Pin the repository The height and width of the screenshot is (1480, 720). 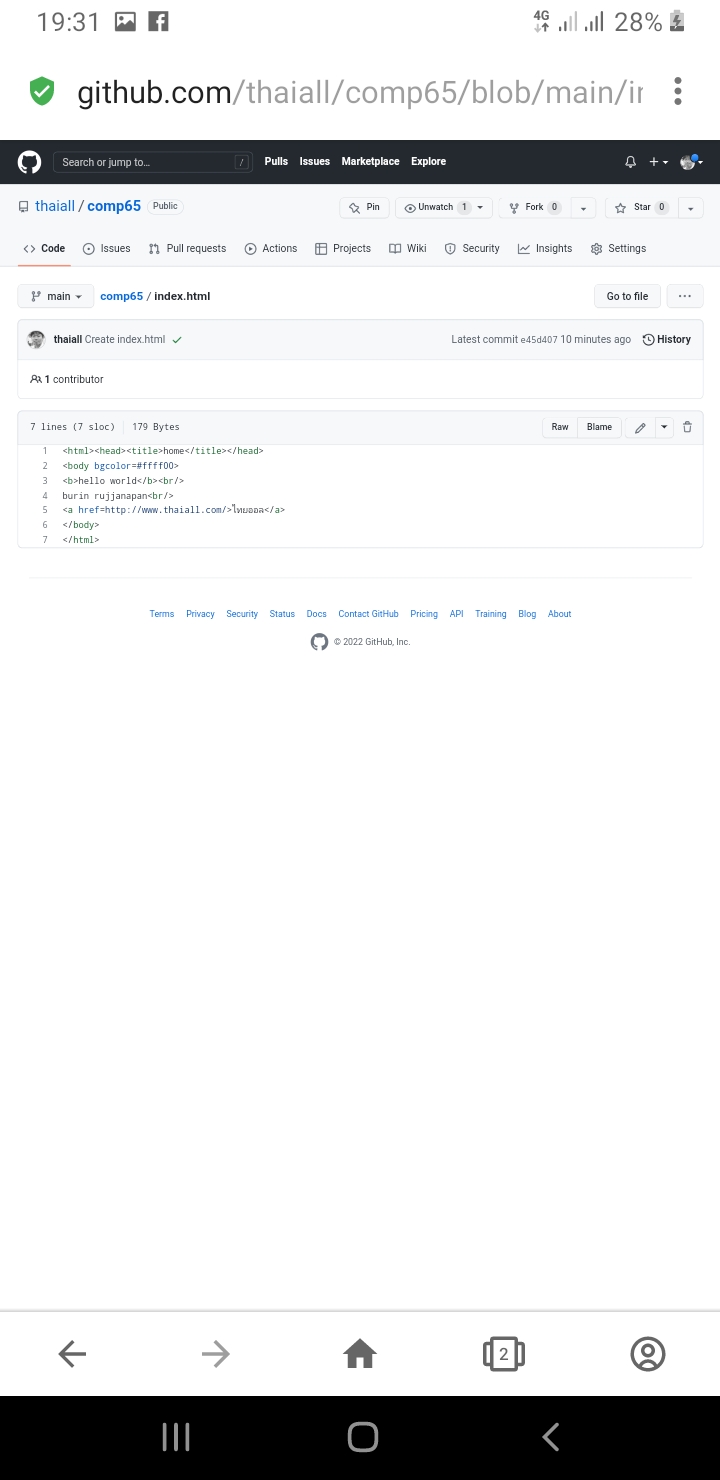[365, 207]
